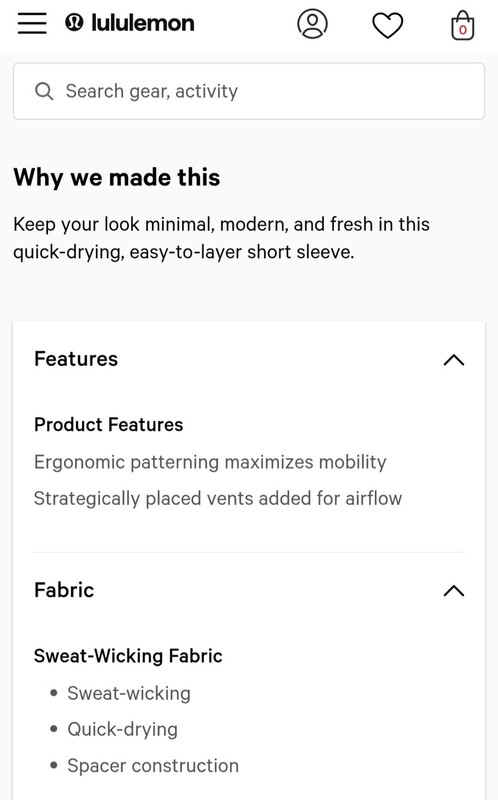Open the wishlist heart icon
The width and height of the screenshot is (498, 800).
(388, 26)
